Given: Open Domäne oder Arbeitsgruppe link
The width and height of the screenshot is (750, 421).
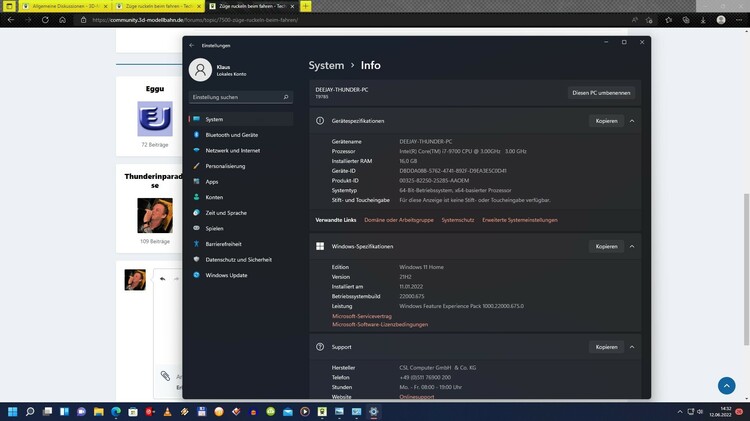Looking at the screenshot, I should click(x=399, y=220).
